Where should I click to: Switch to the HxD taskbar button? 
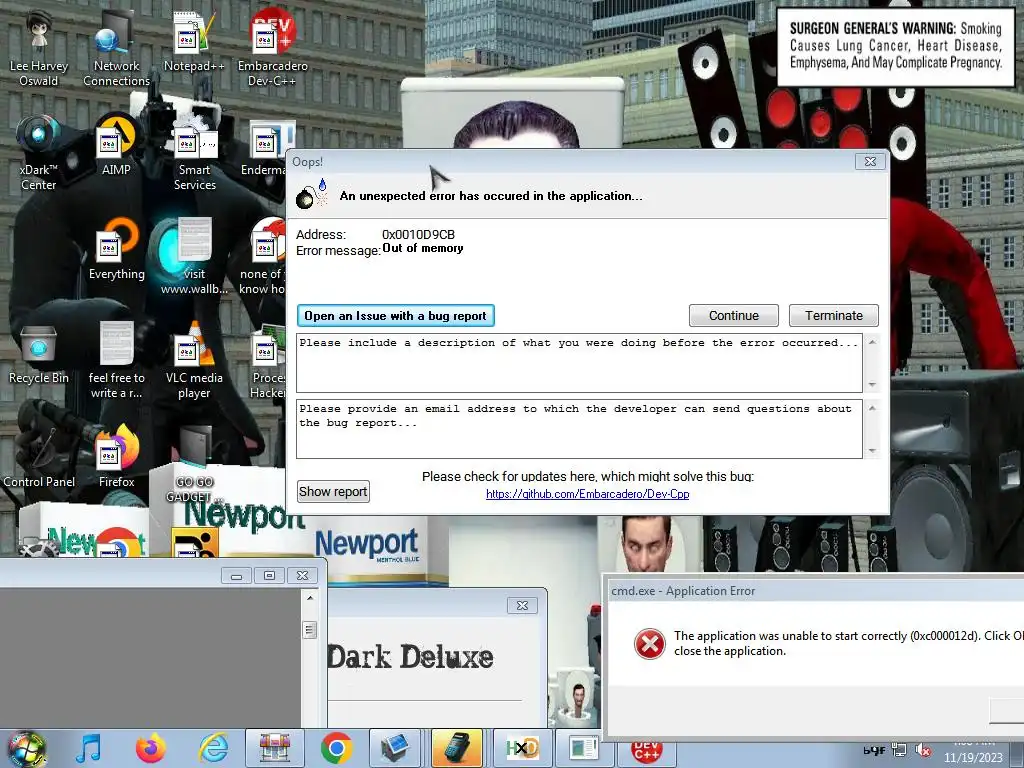[523, 748]
